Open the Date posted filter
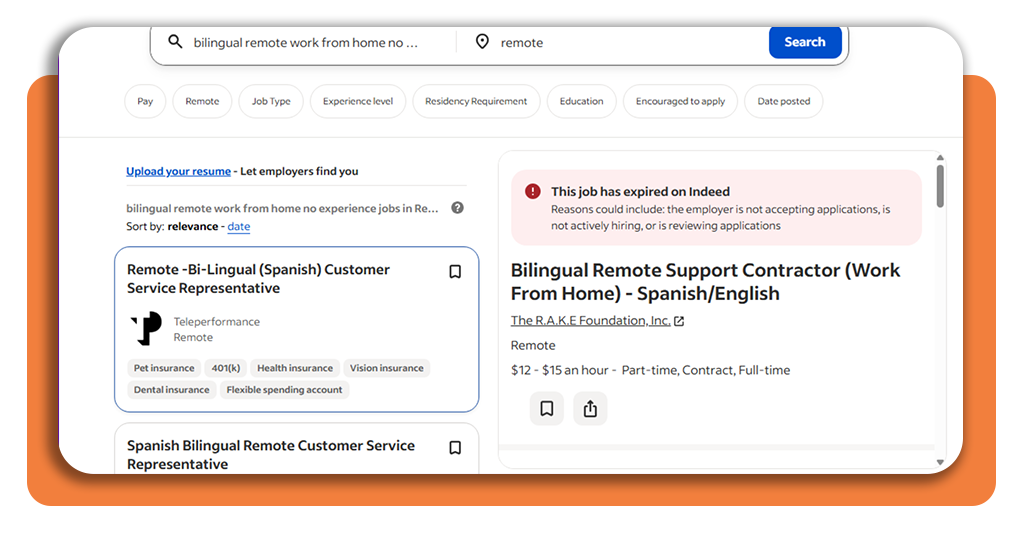 [x=784, y=101]
